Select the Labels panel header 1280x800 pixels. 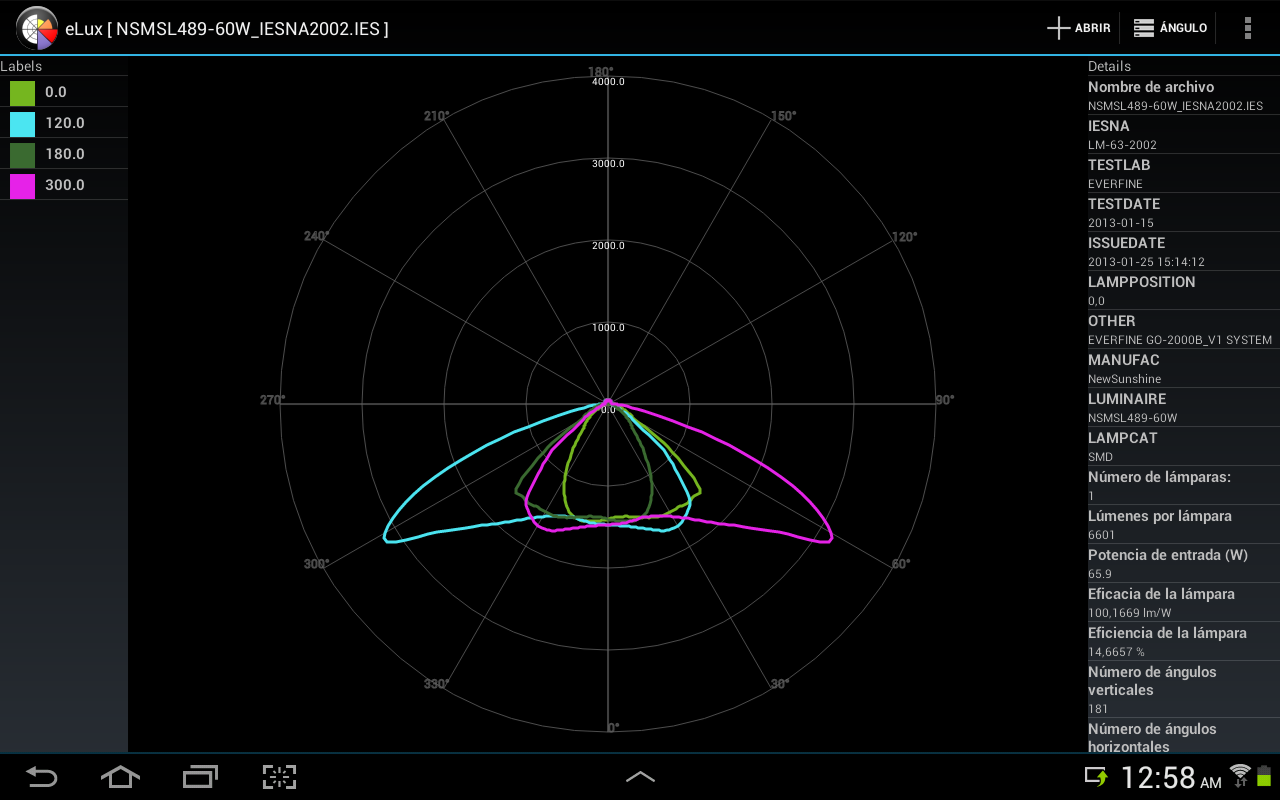click(22, 66)
